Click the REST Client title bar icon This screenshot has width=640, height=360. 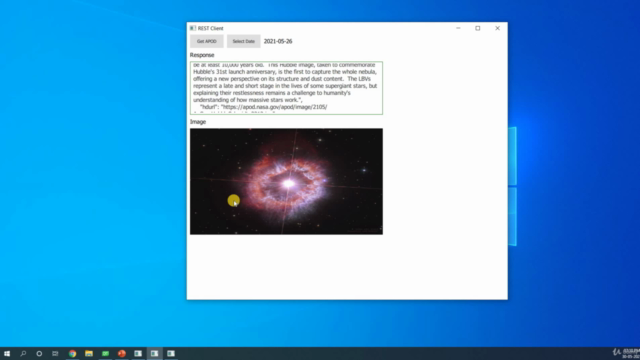tap(193, 28)
